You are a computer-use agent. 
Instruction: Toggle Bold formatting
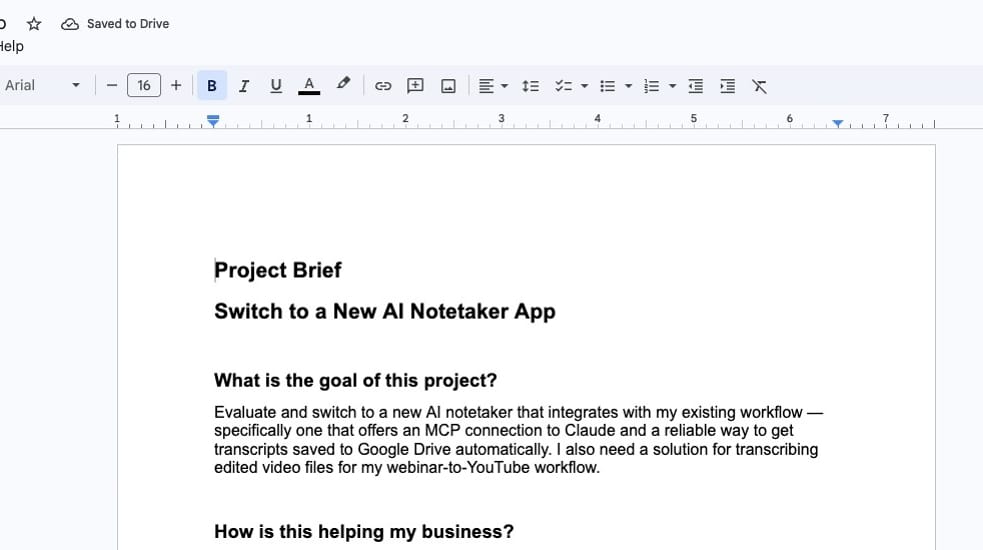[212, 85]
